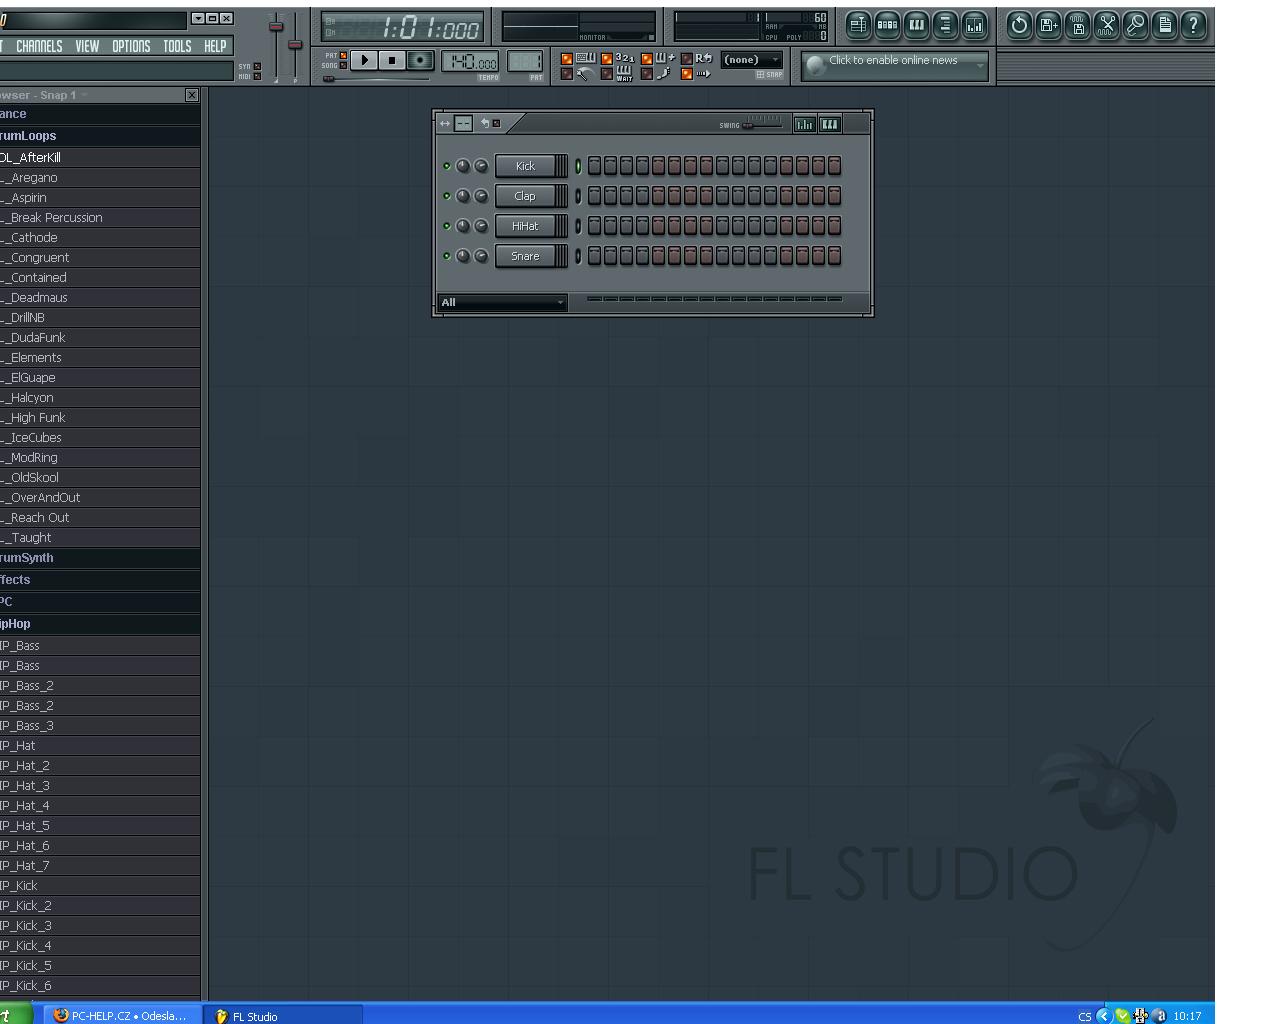Click the Undo history circular arrow icon

(1019, 26)
